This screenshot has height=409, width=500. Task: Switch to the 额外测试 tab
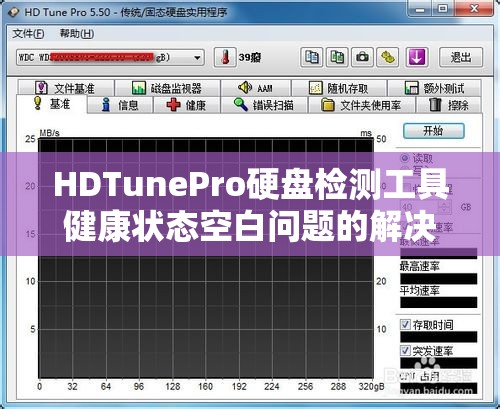pos(434,88)
